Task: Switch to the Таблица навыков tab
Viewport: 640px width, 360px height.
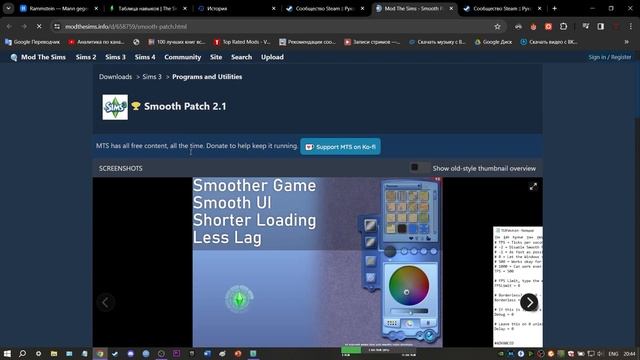Action: pyautogui.click(x=147, y=8)
